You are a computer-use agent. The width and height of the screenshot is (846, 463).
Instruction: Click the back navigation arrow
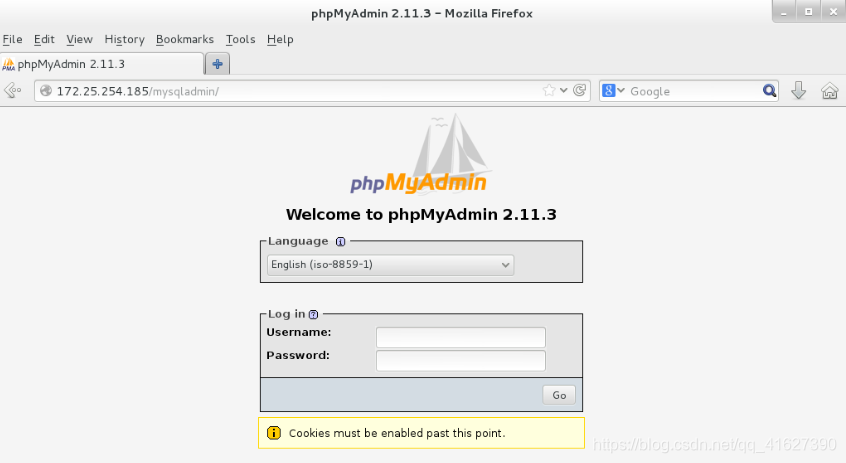[x=12, y=90]
